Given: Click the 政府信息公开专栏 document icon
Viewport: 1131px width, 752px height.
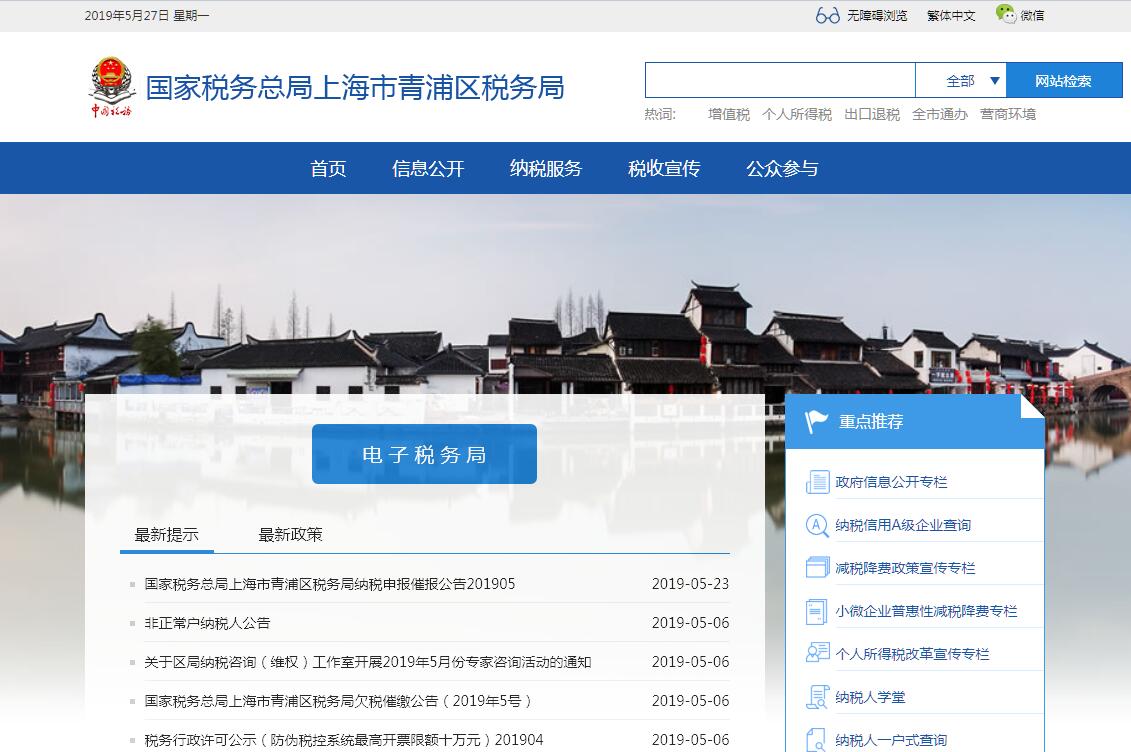Looking at the screenshot, I should pyautogui.click(x=817, y=482).
